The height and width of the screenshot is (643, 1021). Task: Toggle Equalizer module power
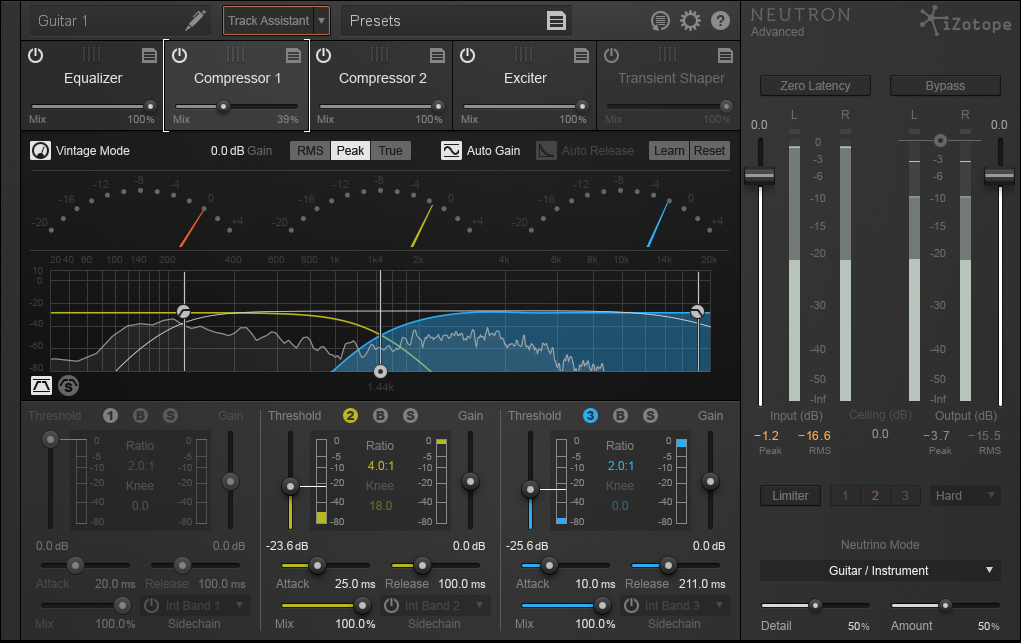coord(36,55)
